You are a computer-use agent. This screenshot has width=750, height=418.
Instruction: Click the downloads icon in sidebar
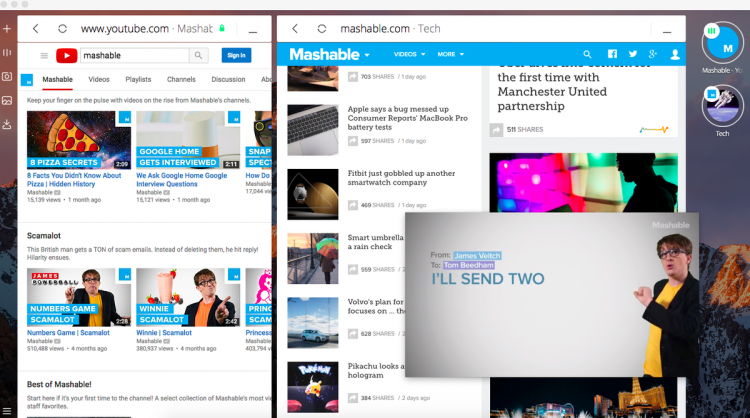(7, 124)
